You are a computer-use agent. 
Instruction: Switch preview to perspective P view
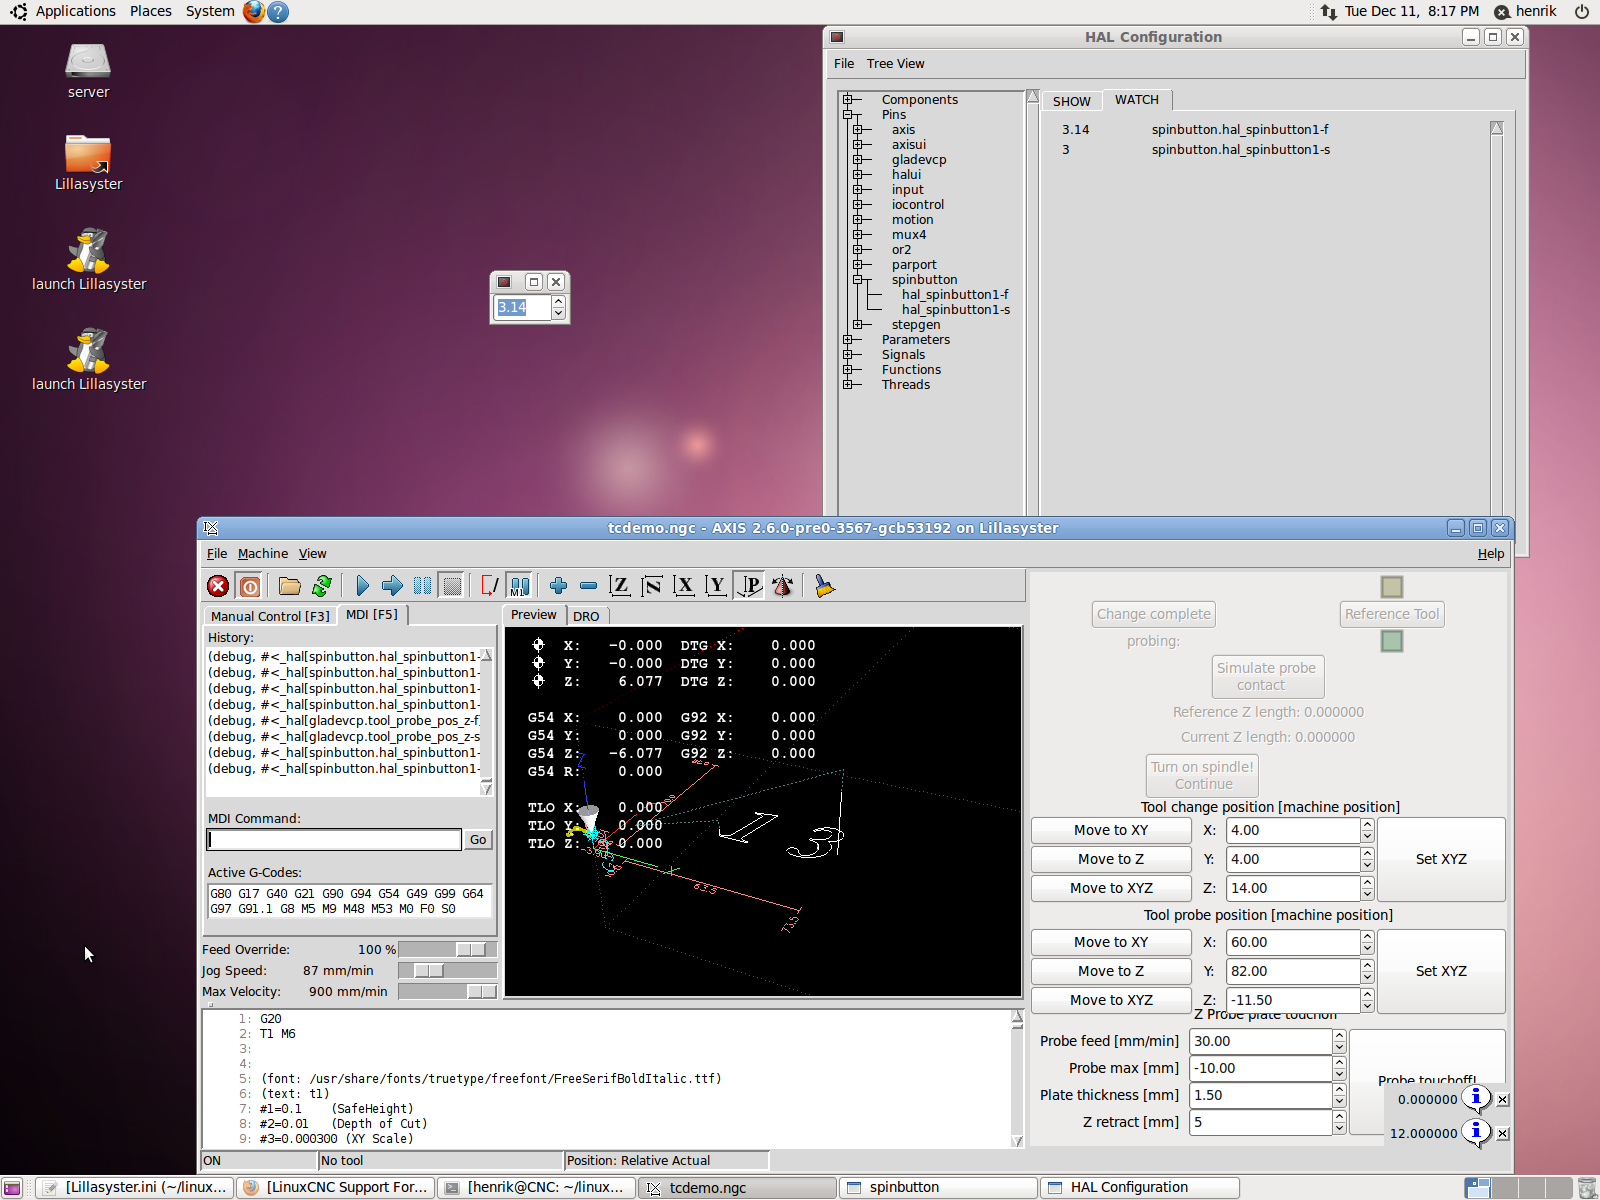749,586
